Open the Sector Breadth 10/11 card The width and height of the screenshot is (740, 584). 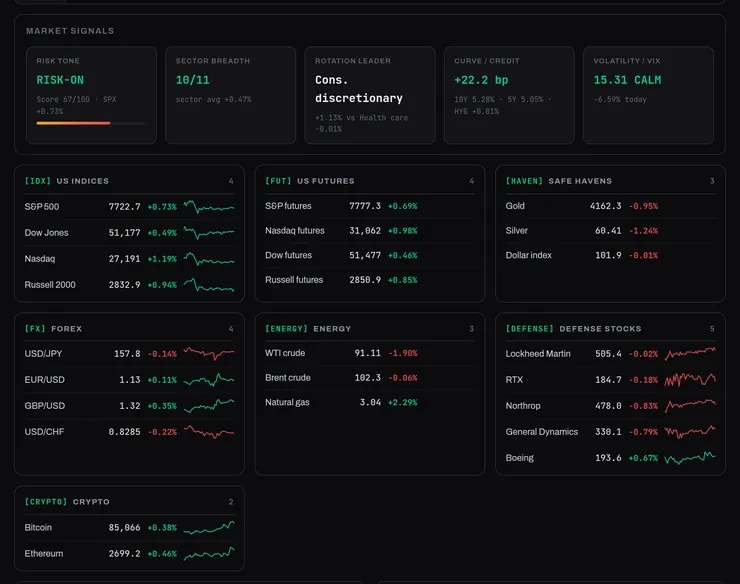pos(230,95)
